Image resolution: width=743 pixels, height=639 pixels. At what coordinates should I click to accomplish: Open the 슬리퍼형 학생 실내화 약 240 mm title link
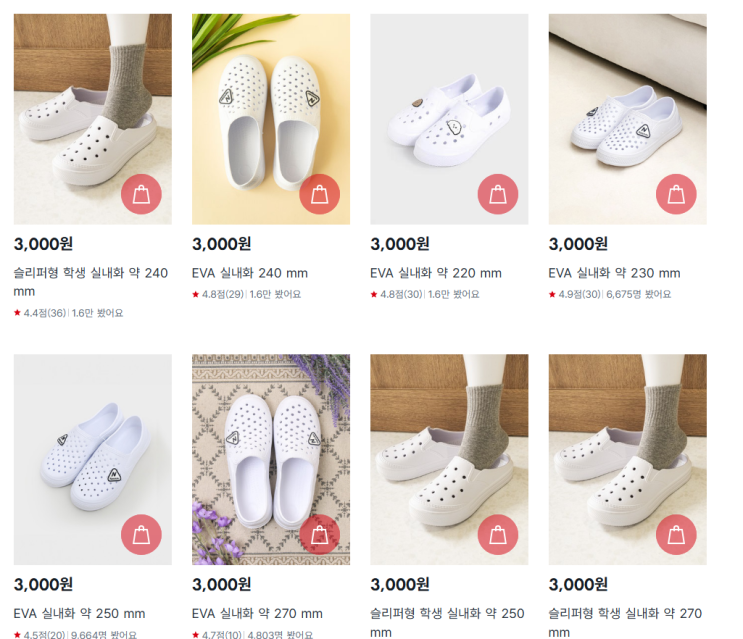pyautogui.click(x=91, y=282)
